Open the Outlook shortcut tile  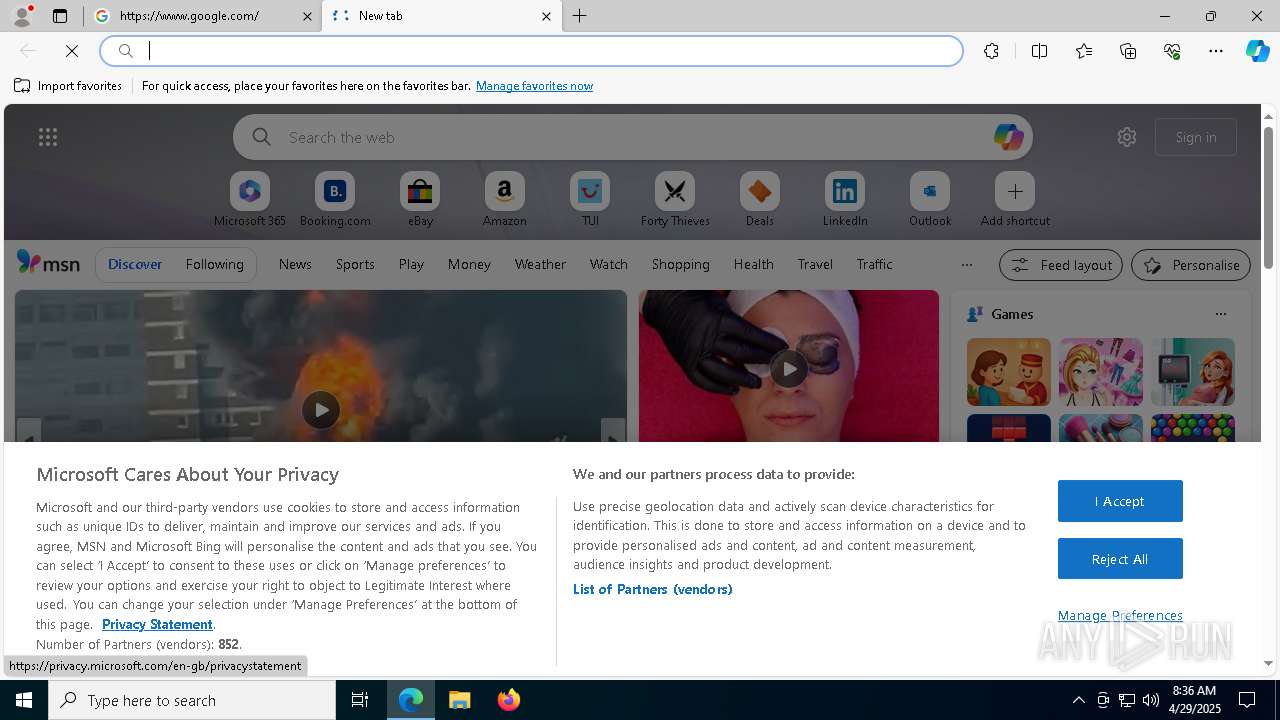[930, 200]
